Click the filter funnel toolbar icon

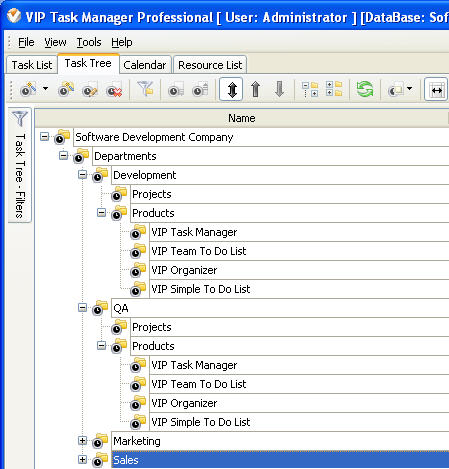click(145, 89)
